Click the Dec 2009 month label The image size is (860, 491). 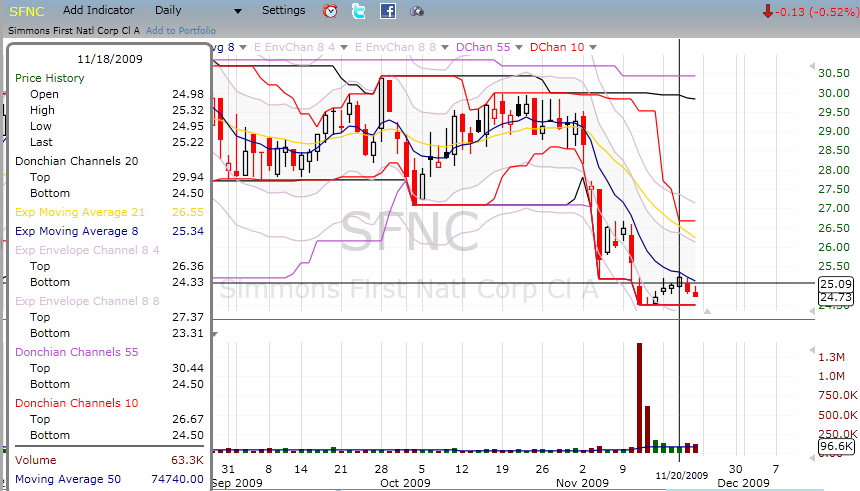[744, 483]
